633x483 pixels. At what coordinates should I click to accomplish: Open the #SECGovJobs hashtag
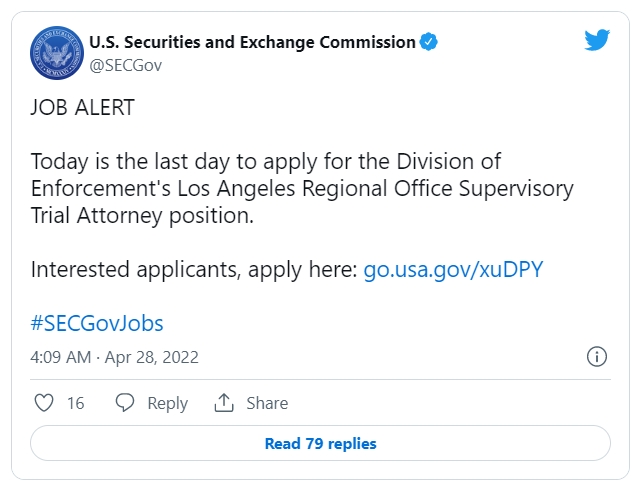(97, 323)
